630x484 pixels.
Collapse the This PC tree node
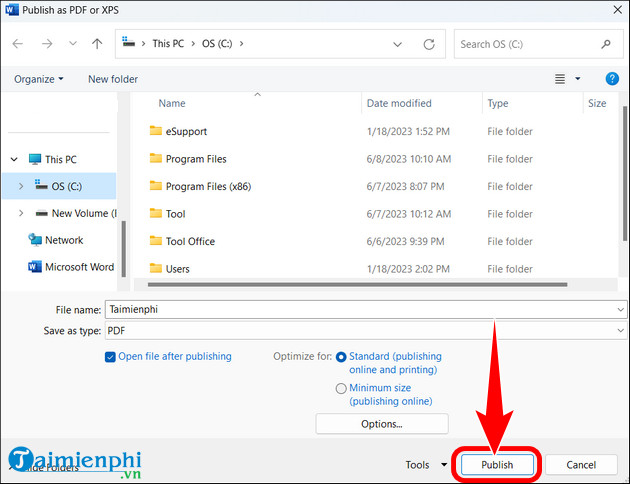point(14,159)
